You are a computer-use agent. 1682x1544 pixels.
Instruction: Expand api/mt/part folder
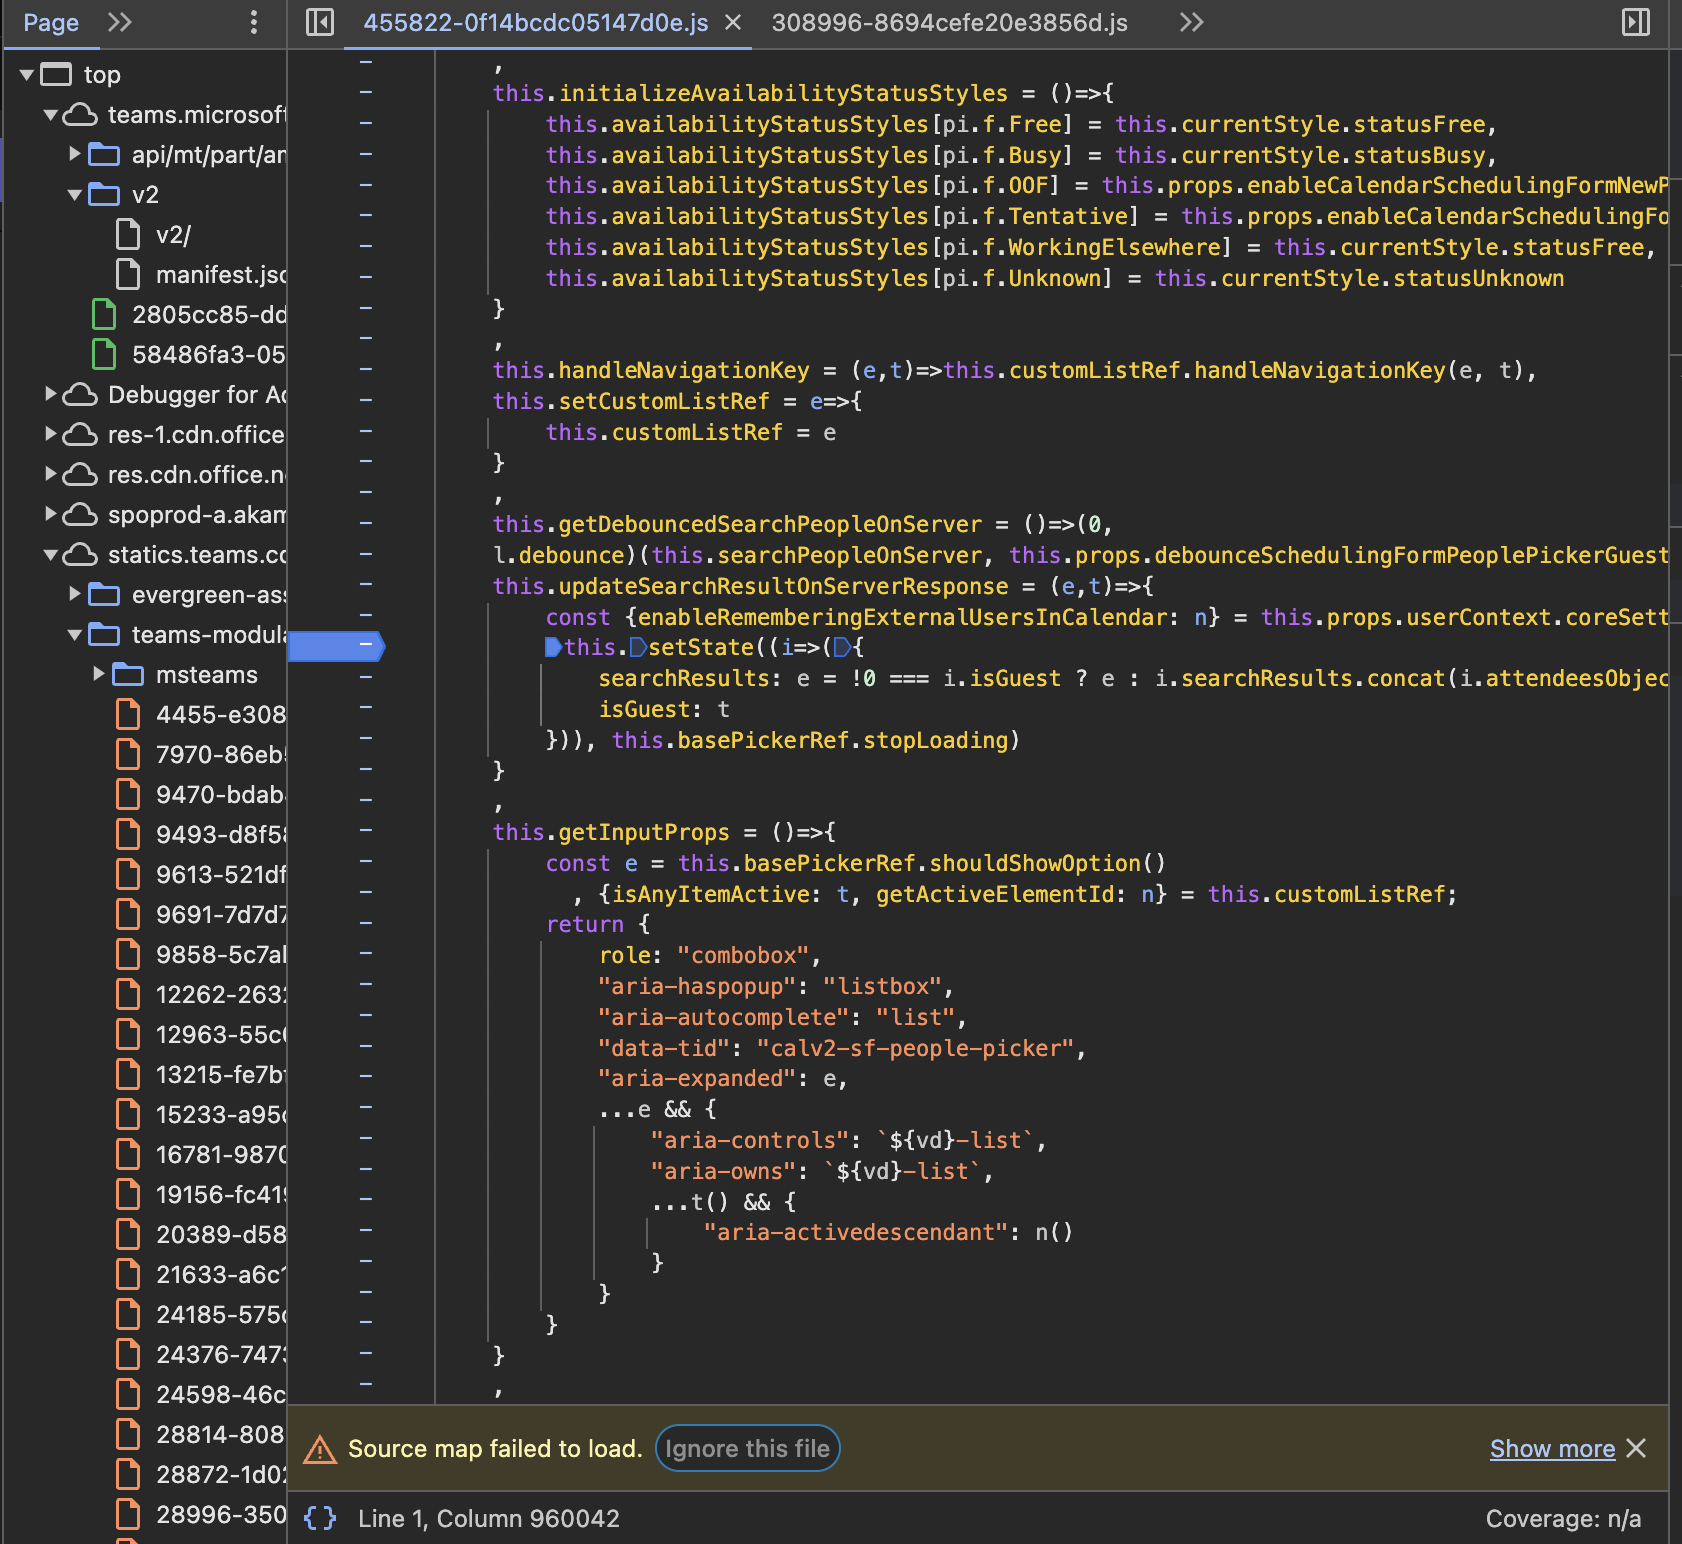[75, 154]
